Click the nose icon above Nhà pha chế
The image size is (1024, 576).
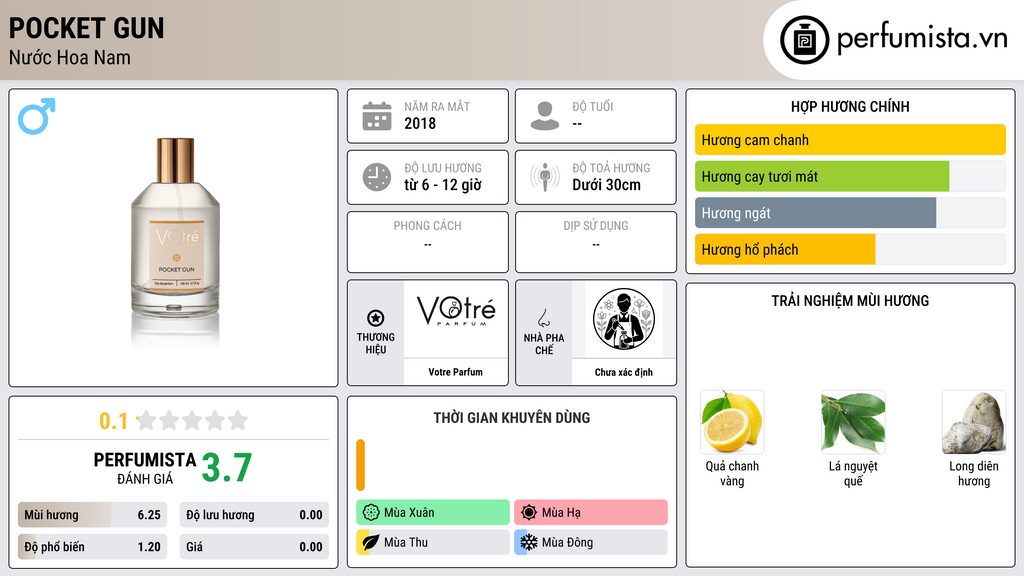[543, 318]
